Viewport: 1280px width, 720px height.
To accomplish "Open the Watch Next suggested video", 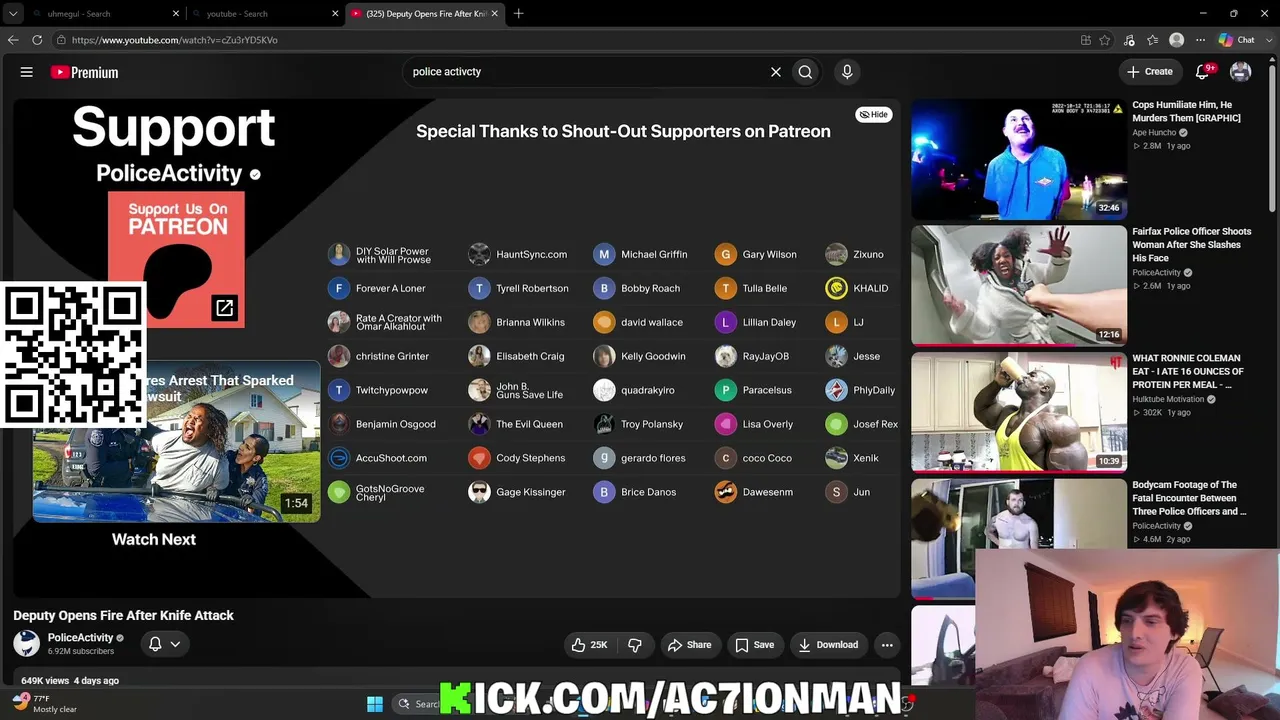I will pos(176,441).
